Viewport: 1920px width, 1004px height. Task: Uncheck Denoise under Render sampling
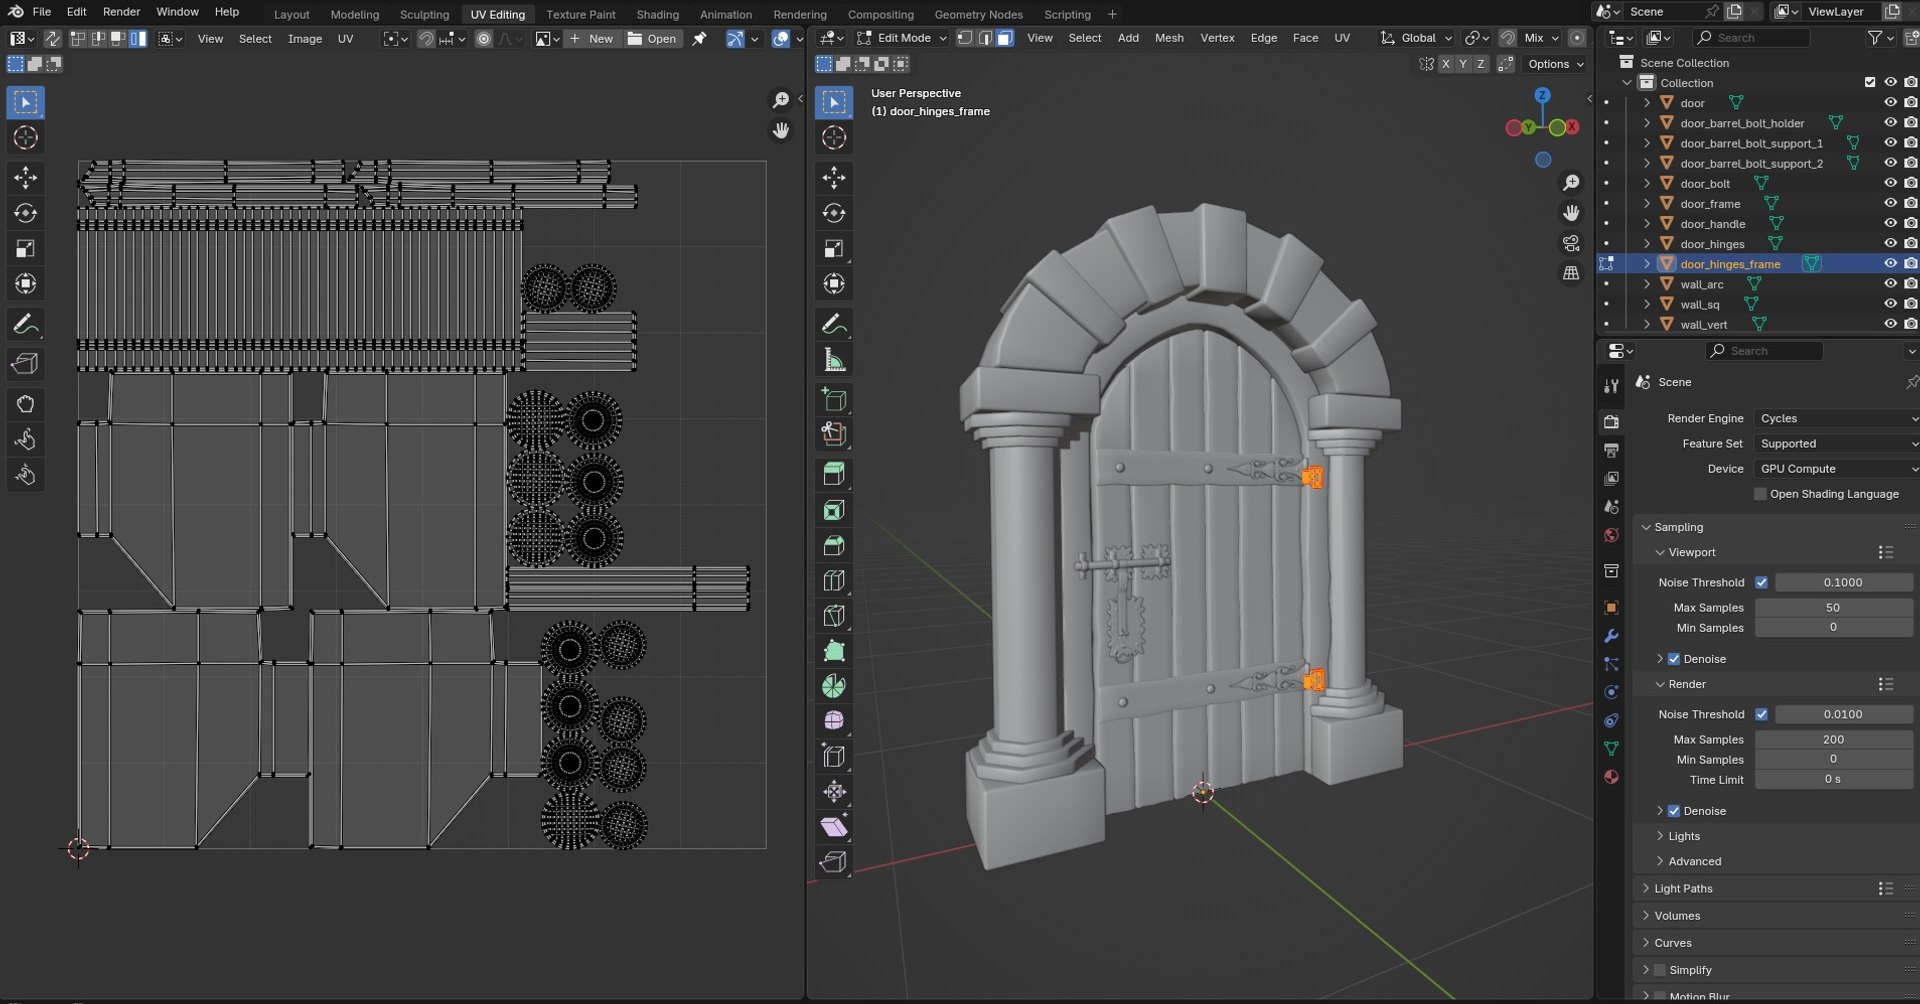coord(1674,811)
